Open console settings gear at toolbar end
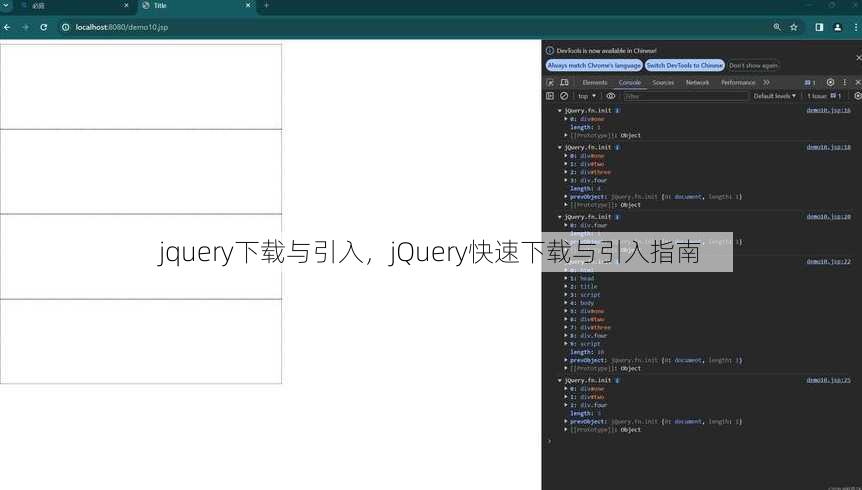The height and width of the screenshot is (490, 862). point(858,96)
